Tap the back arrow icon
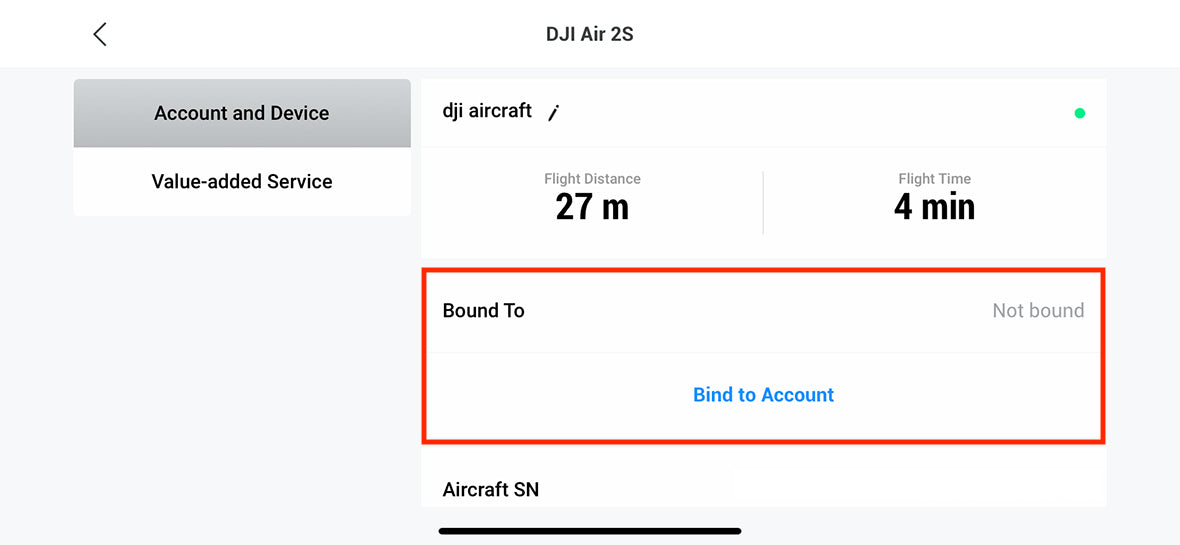Screen dimensions: 1180x545 tap(99, 34)
